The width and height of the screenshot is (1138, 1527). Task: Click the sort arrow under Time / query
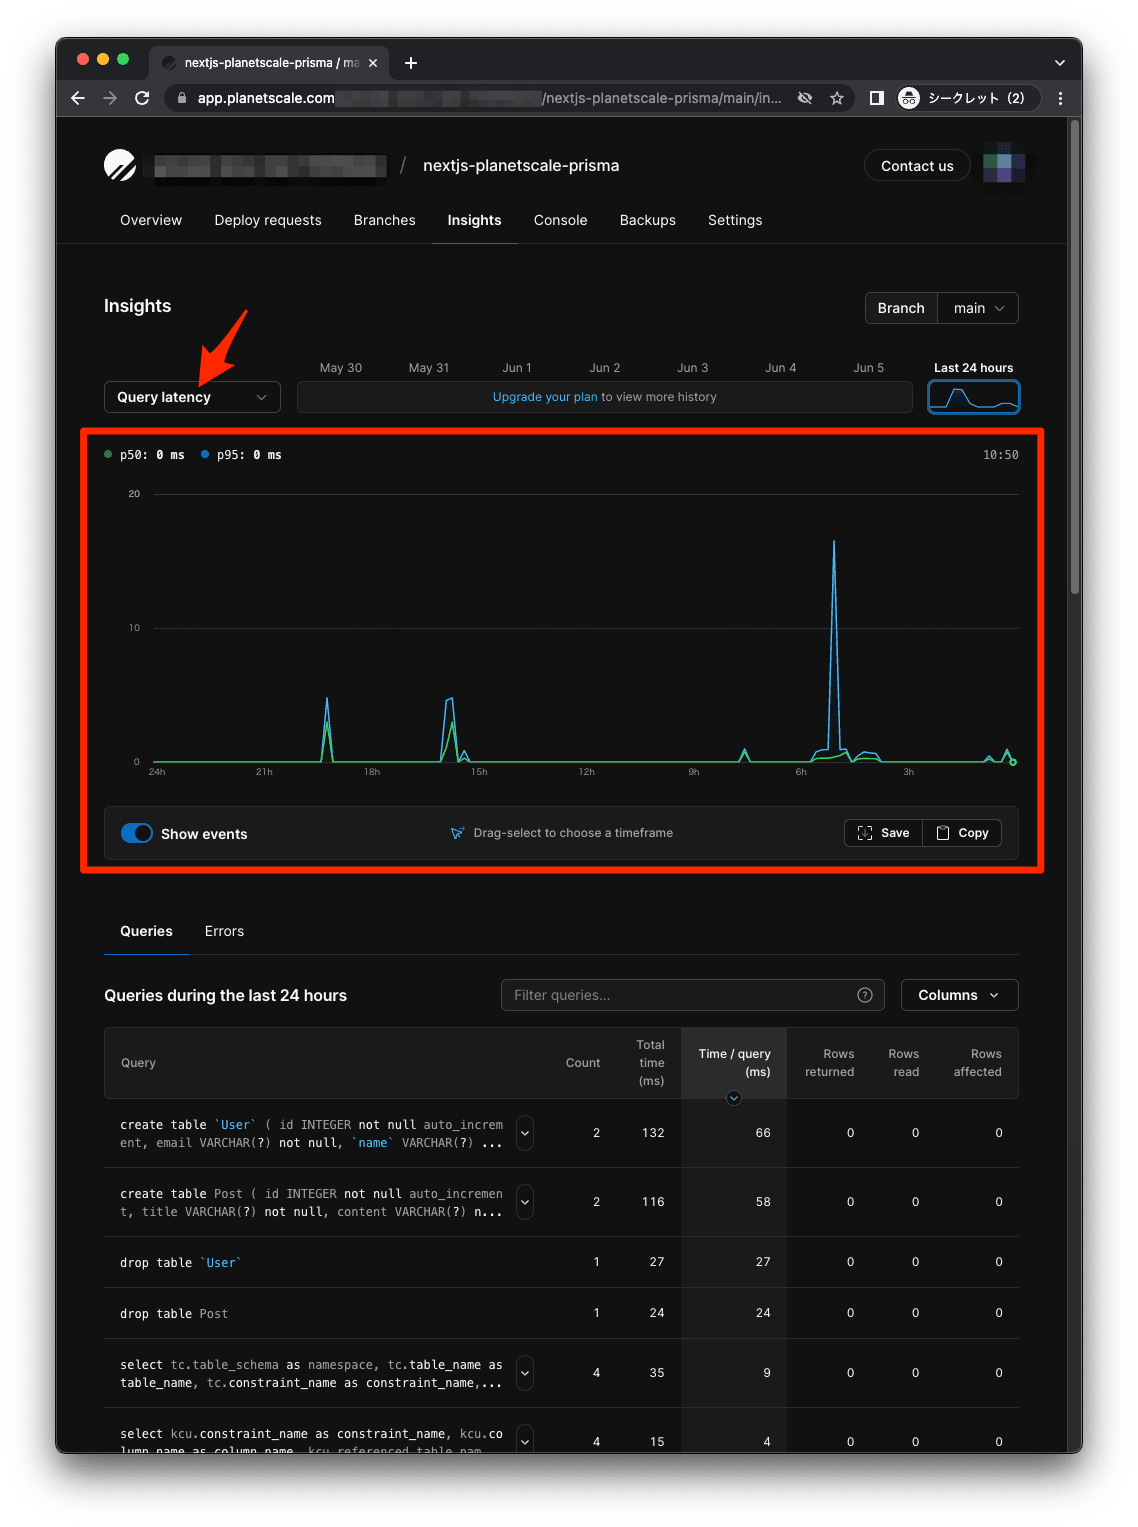tap(734, 1098)
